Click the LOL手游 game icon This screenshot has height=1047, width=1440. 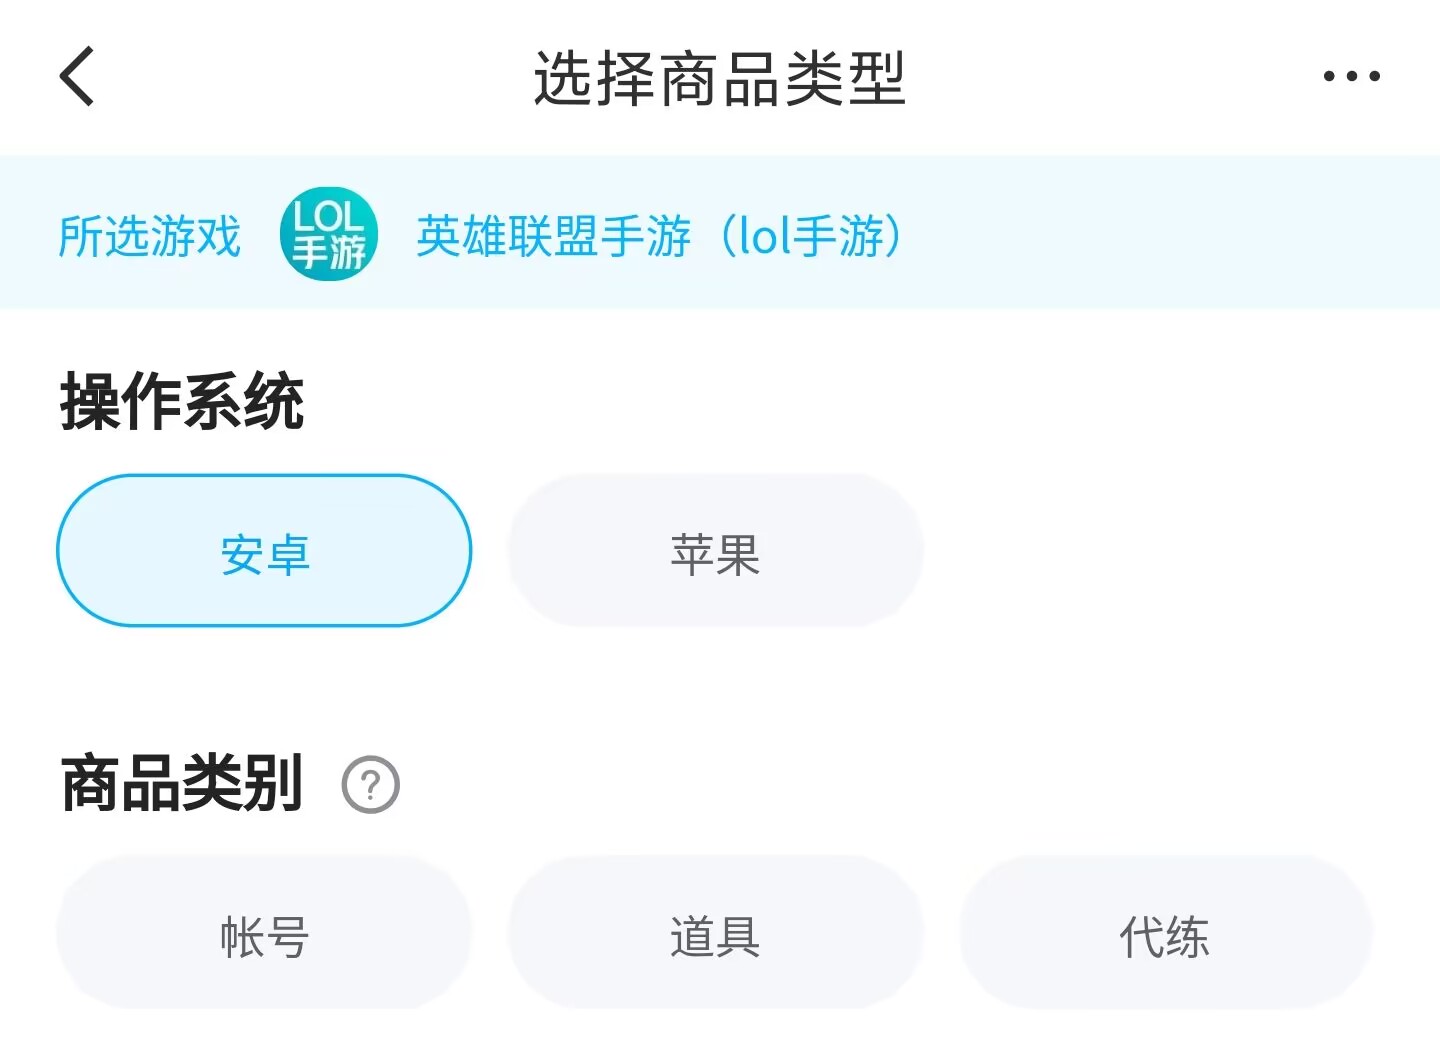(329, 234)
